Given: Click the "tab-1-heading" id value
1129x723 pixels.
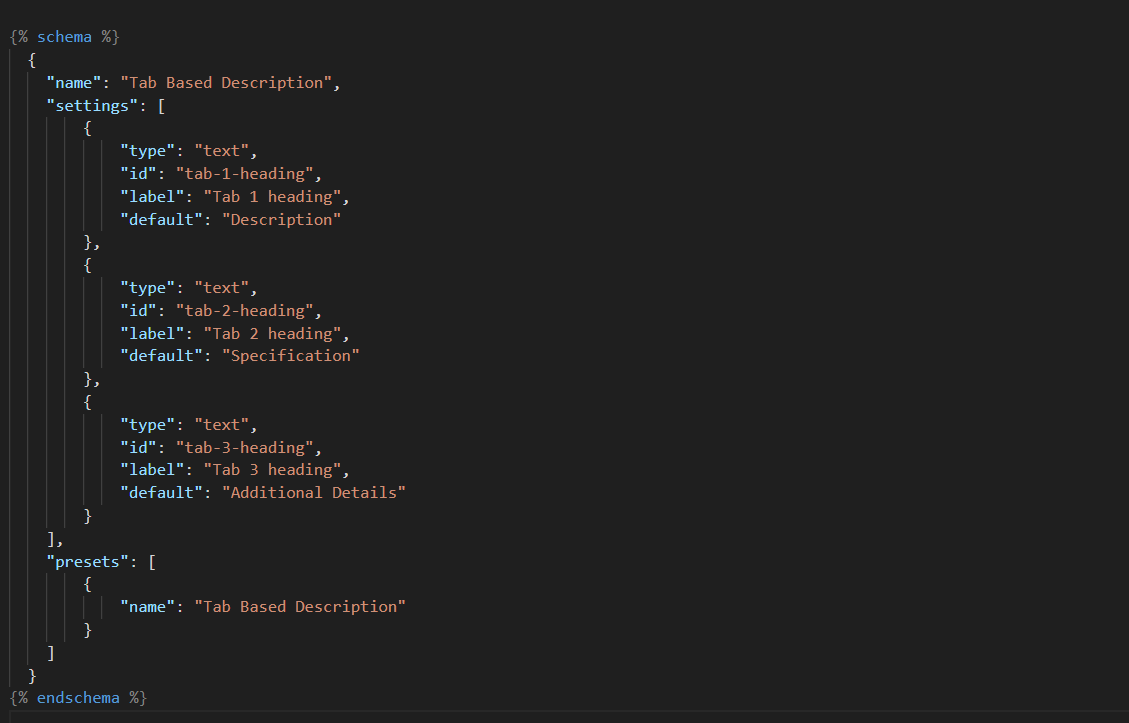Looking at the screenshot, I should [x=249, y=174].
